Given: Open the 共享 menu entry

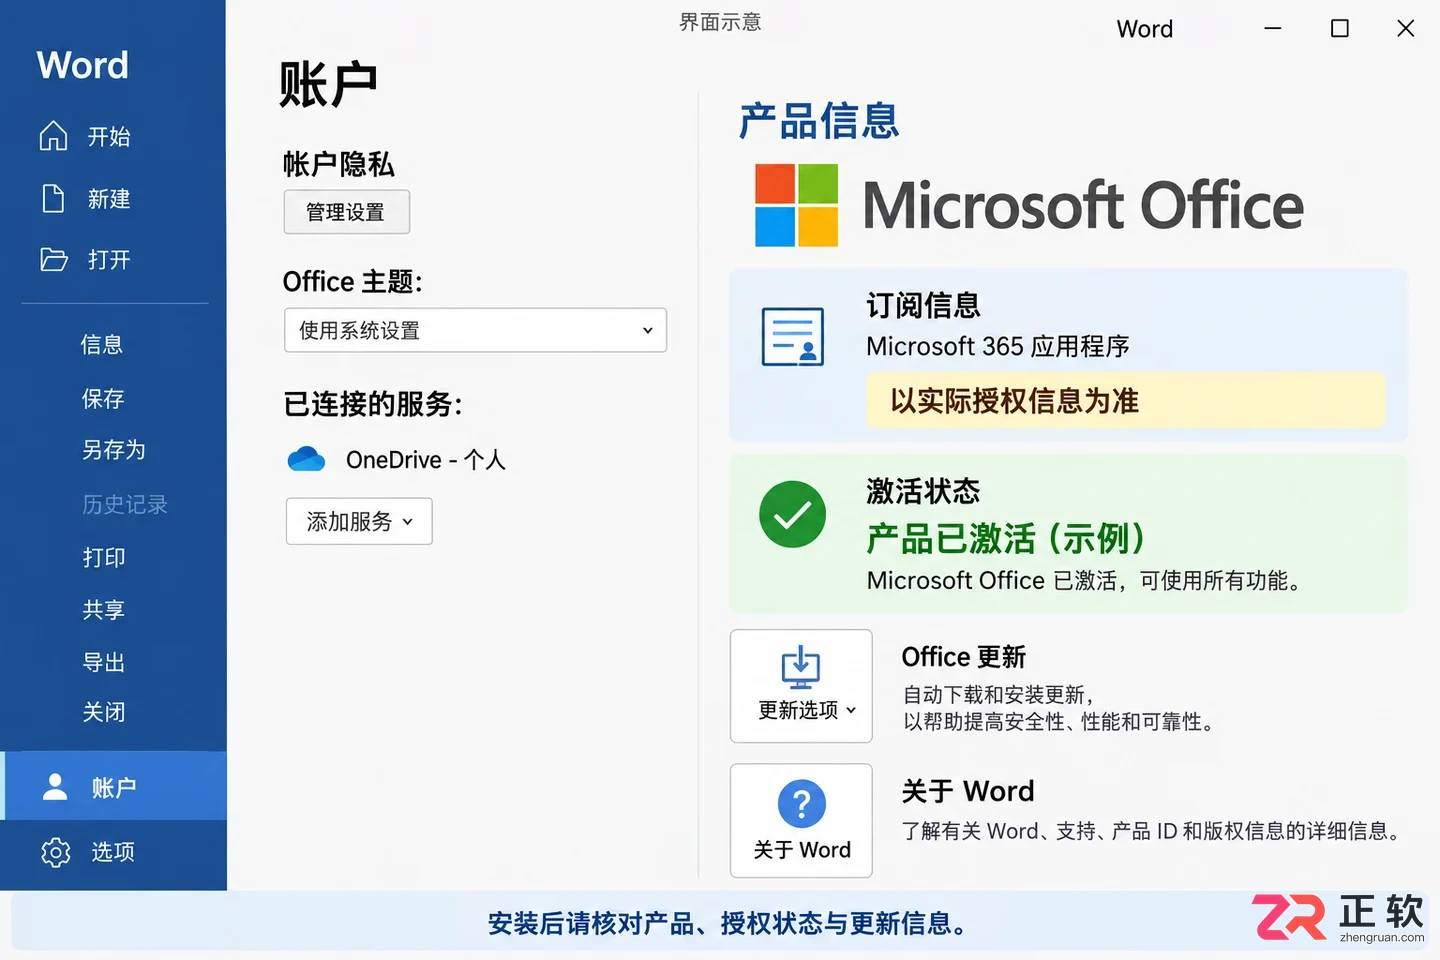Looking at the screenshot, I should [104, 610].
